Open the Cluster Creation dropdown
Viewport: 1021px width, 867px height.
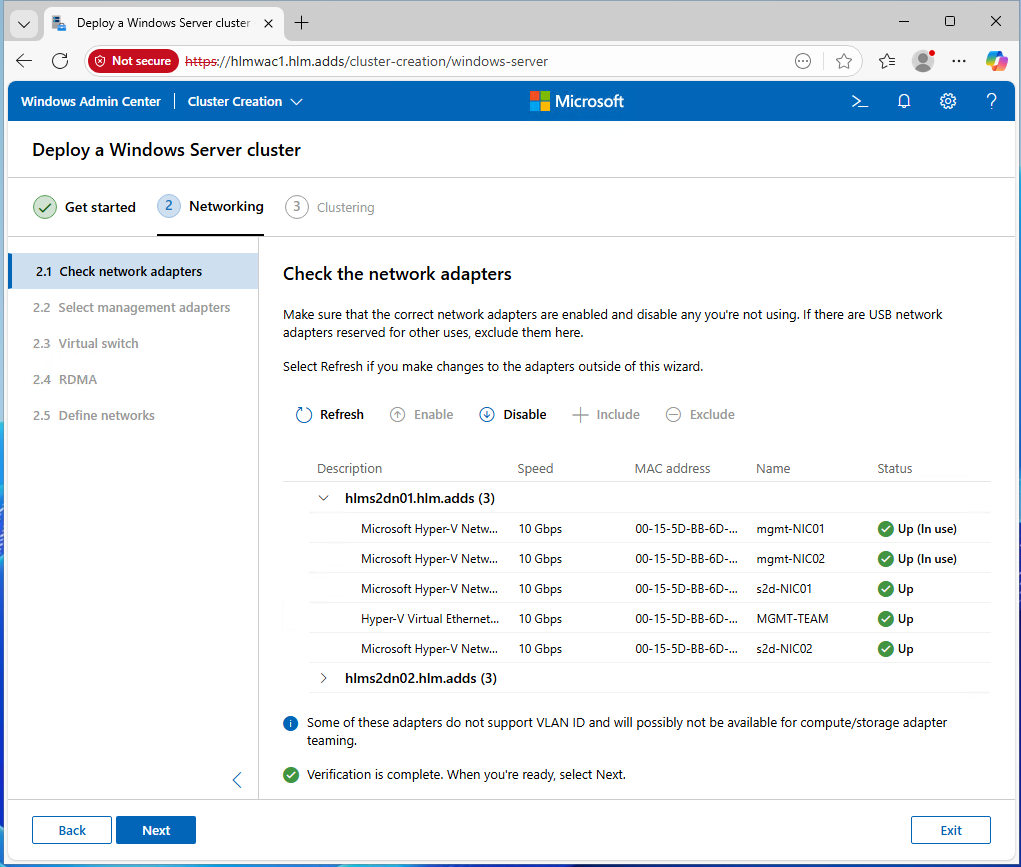[x=245, y=101]
